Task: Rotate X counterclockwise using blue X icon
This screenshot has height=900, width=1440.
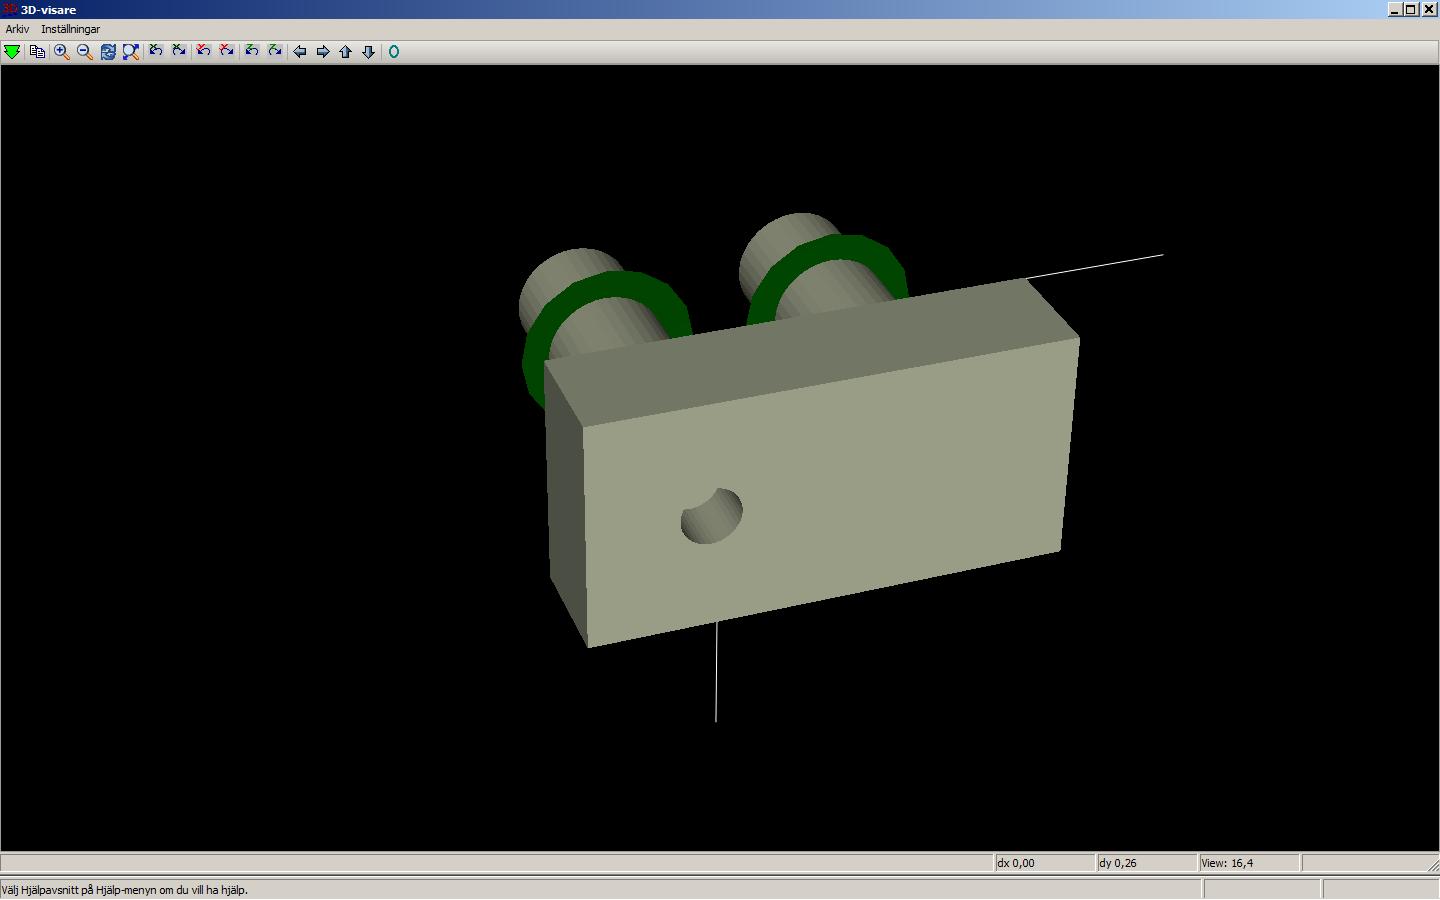Action: [x=156, y=52]
